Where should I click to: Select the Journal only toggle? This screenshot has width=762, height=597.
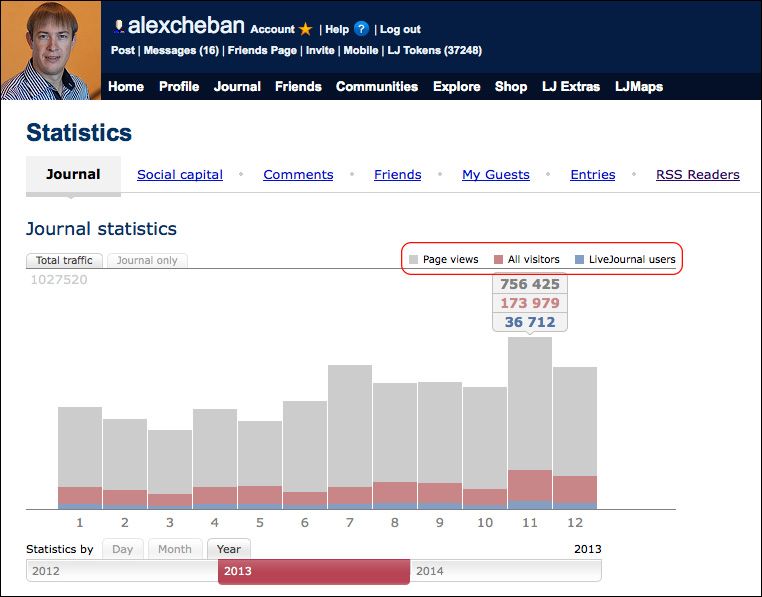click(147, 261)
